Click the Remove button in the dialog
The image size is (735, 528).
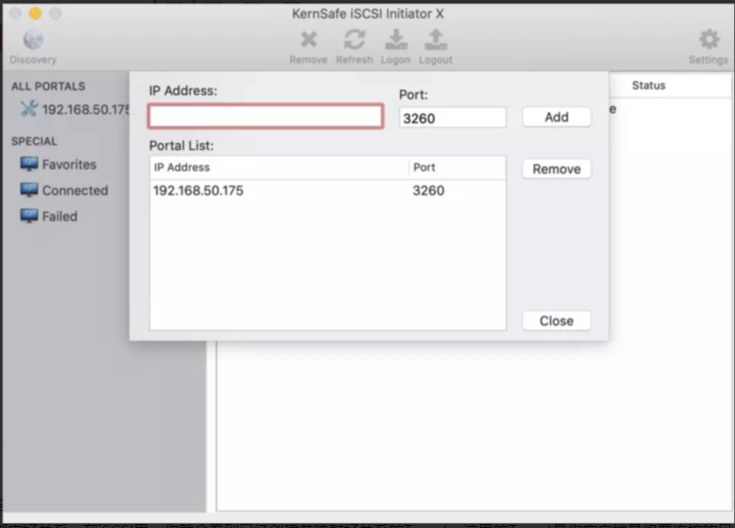(556, 169)
